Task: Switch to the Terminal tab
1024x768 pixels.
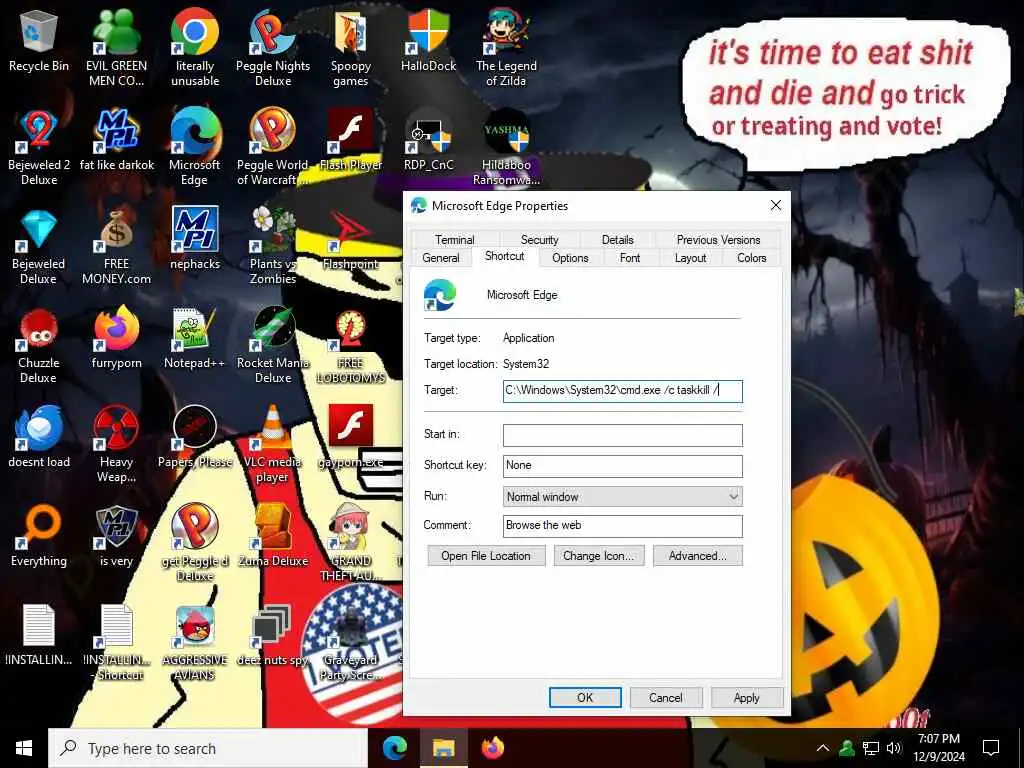Action: [x=455, y=240]
